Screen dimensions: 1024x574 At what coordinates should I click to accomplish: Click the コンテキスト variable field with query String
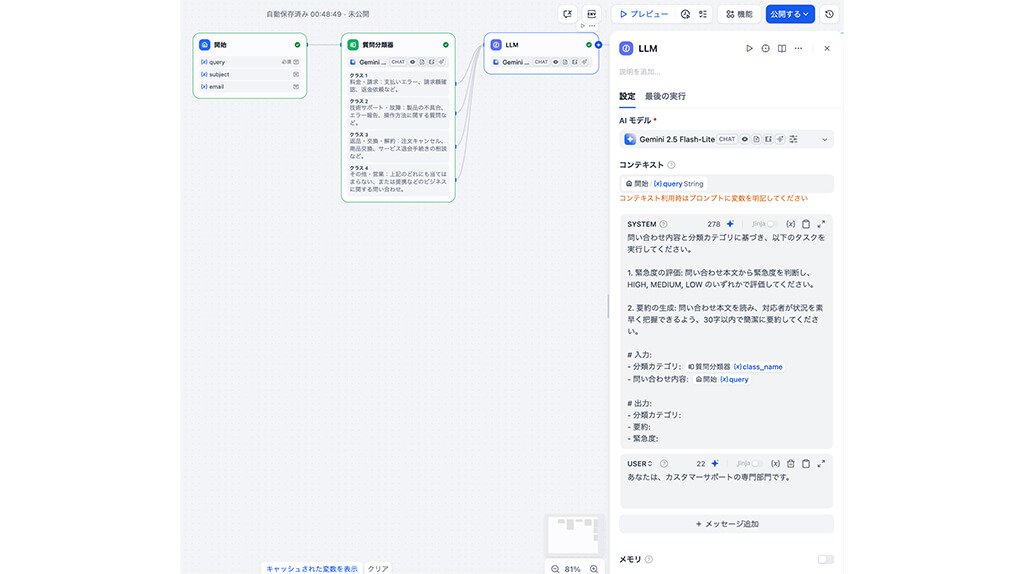pyautogui.click(x=726, y=183)
